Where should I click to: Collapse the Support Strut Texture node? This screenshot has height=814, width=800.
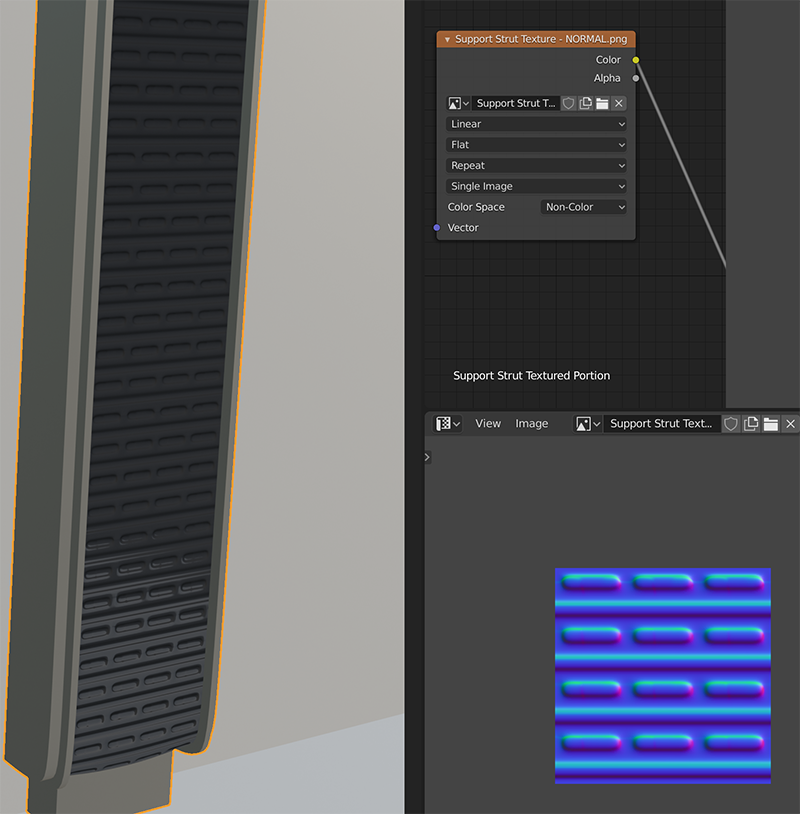click(447, 39)
